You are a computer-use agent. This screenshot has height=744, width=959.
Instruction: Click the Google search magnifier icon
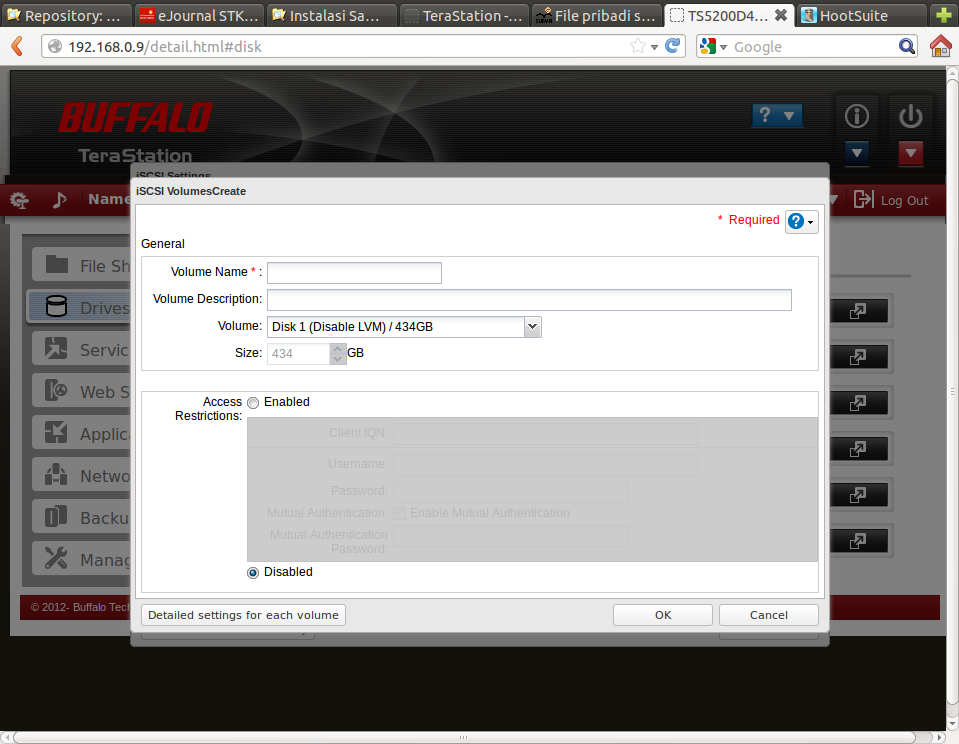[907, 46]
